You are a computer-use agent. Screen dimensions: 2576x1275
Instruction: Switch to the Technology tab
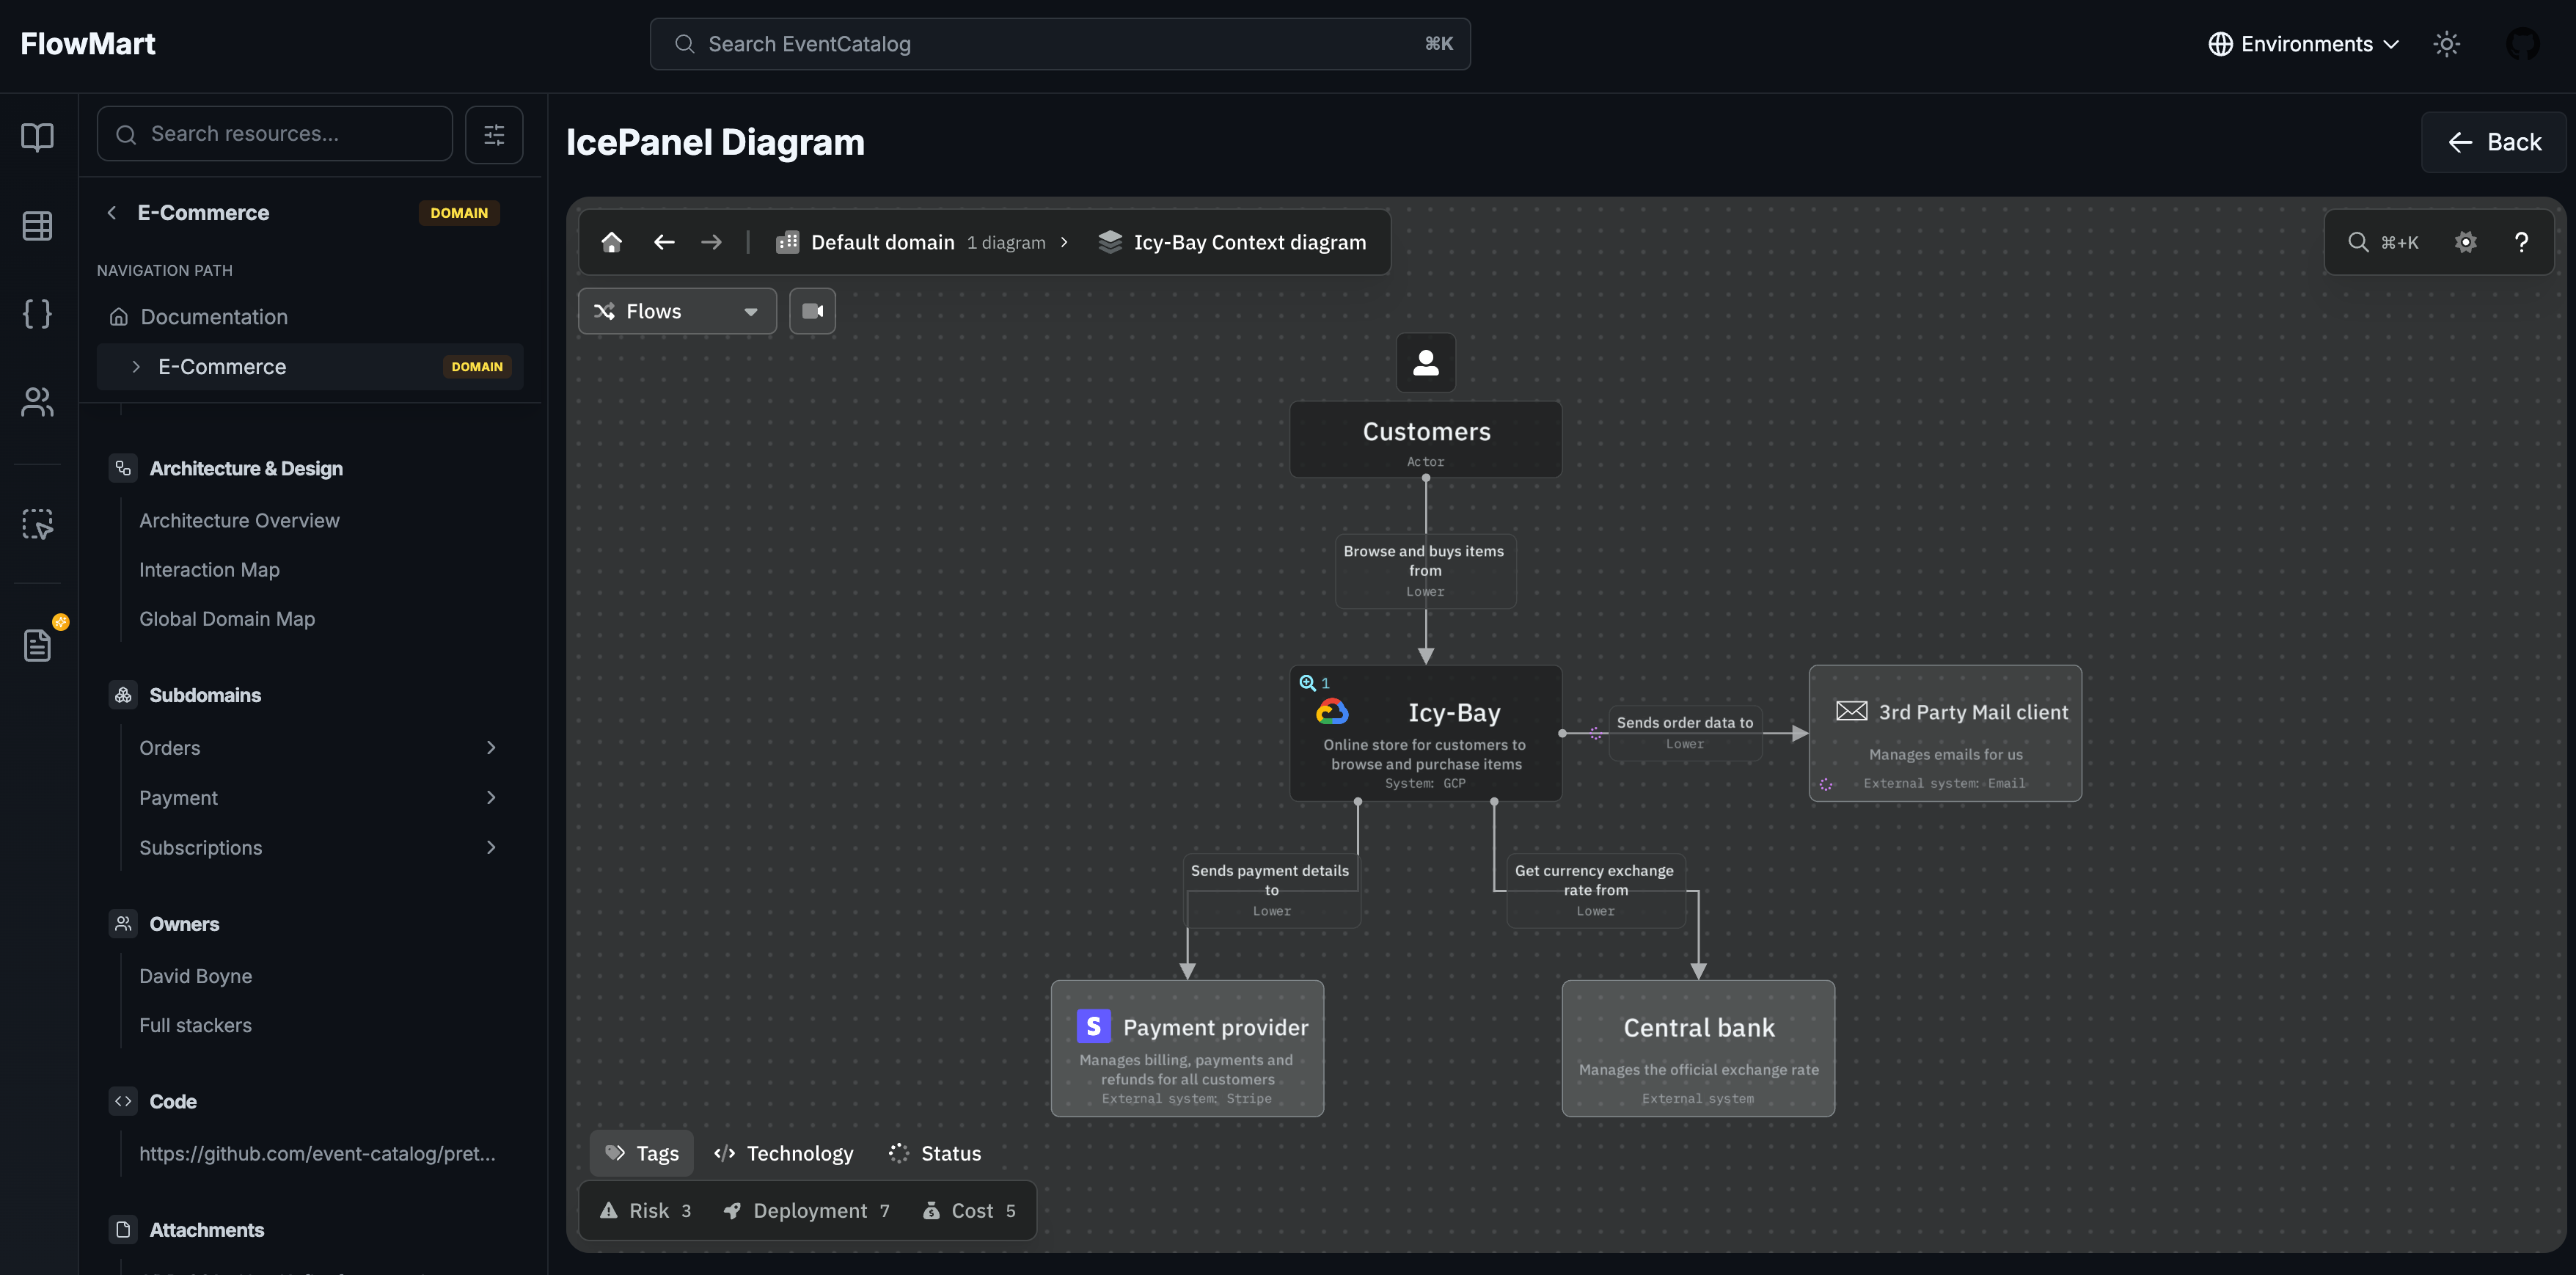pyautogui.click(x=784, y=1153)
